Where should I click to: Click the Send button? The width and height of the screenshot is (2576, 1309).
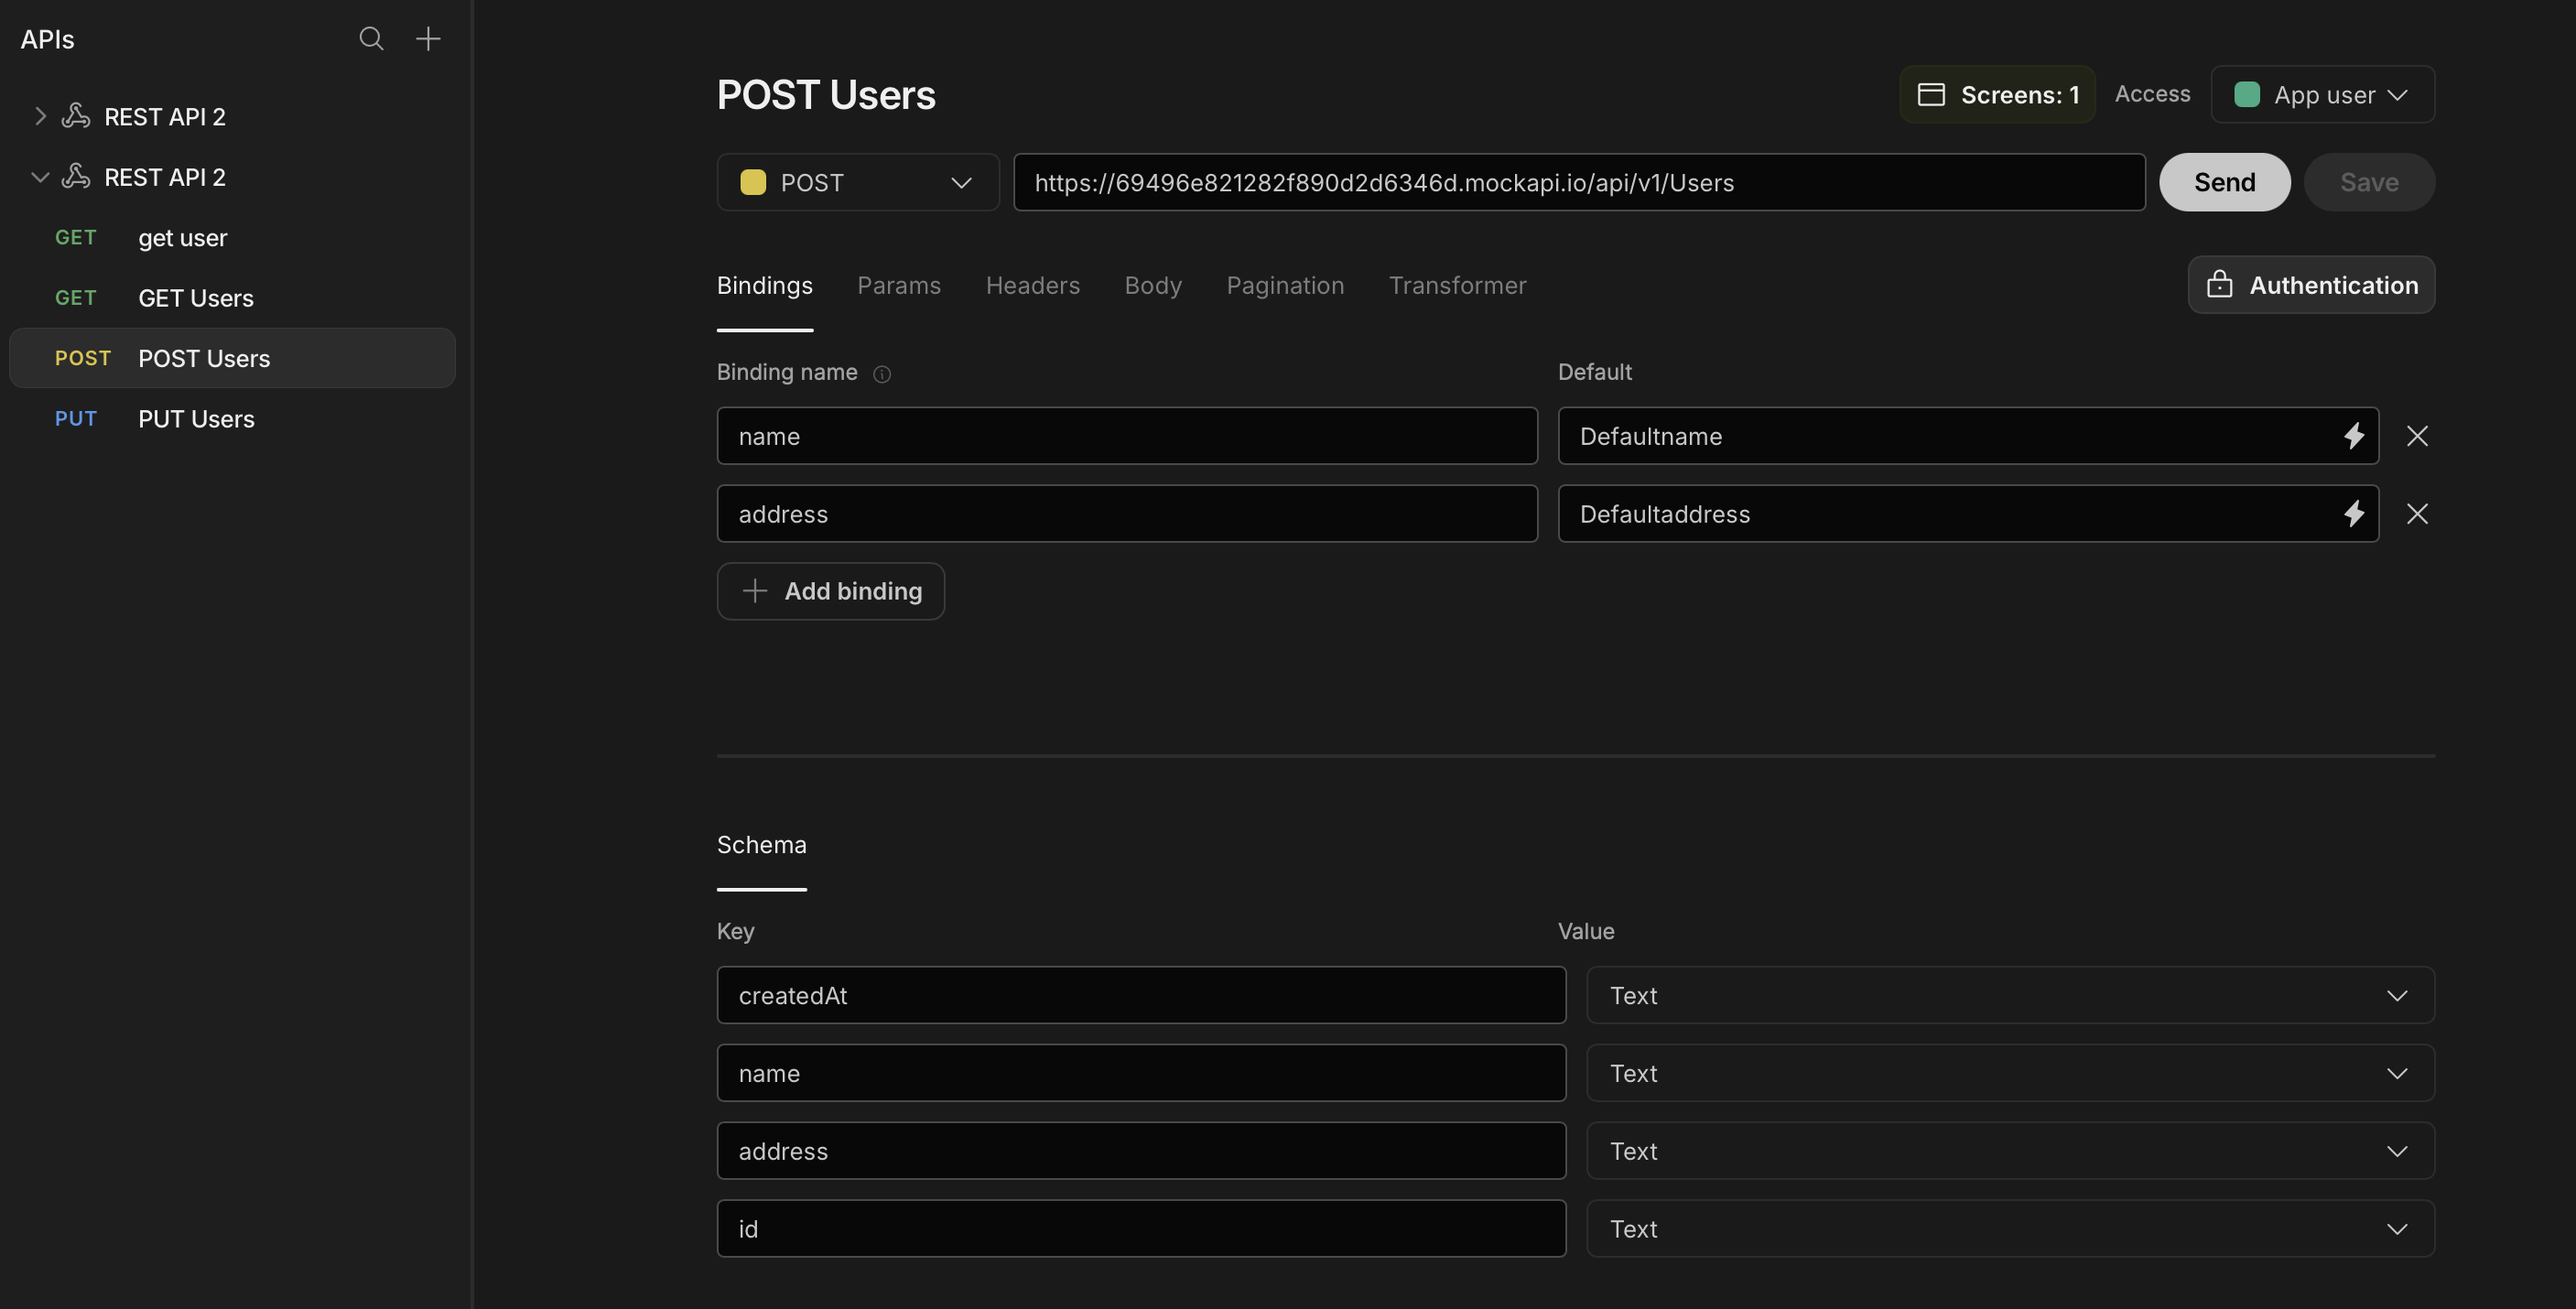(x=2224, y=182)
